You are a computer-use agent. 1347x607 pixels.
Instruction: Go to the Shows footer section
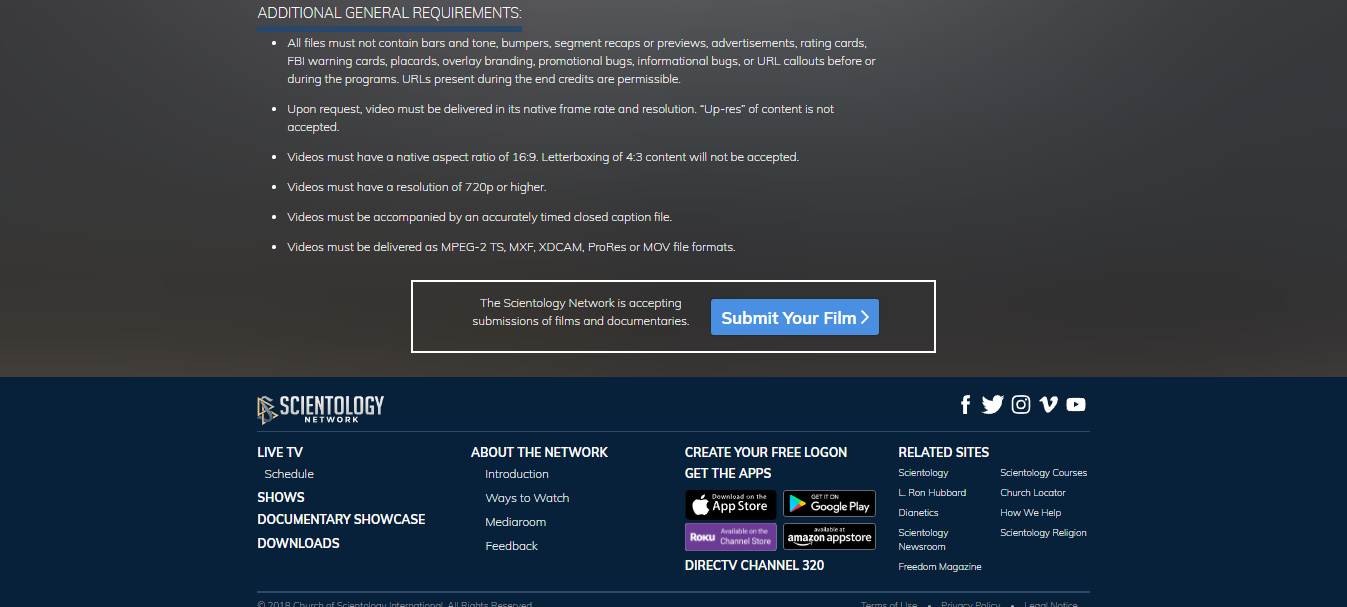click(281, 497)
